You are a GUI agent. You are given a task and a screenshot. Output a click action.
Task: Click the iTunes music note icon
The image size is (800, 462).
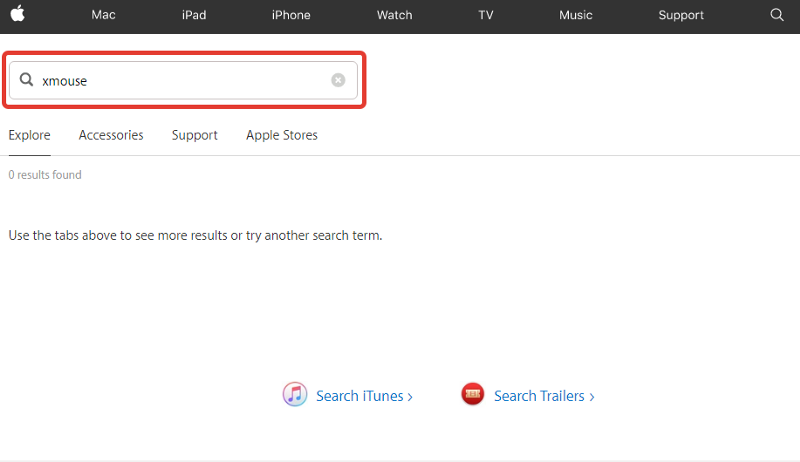294,395
